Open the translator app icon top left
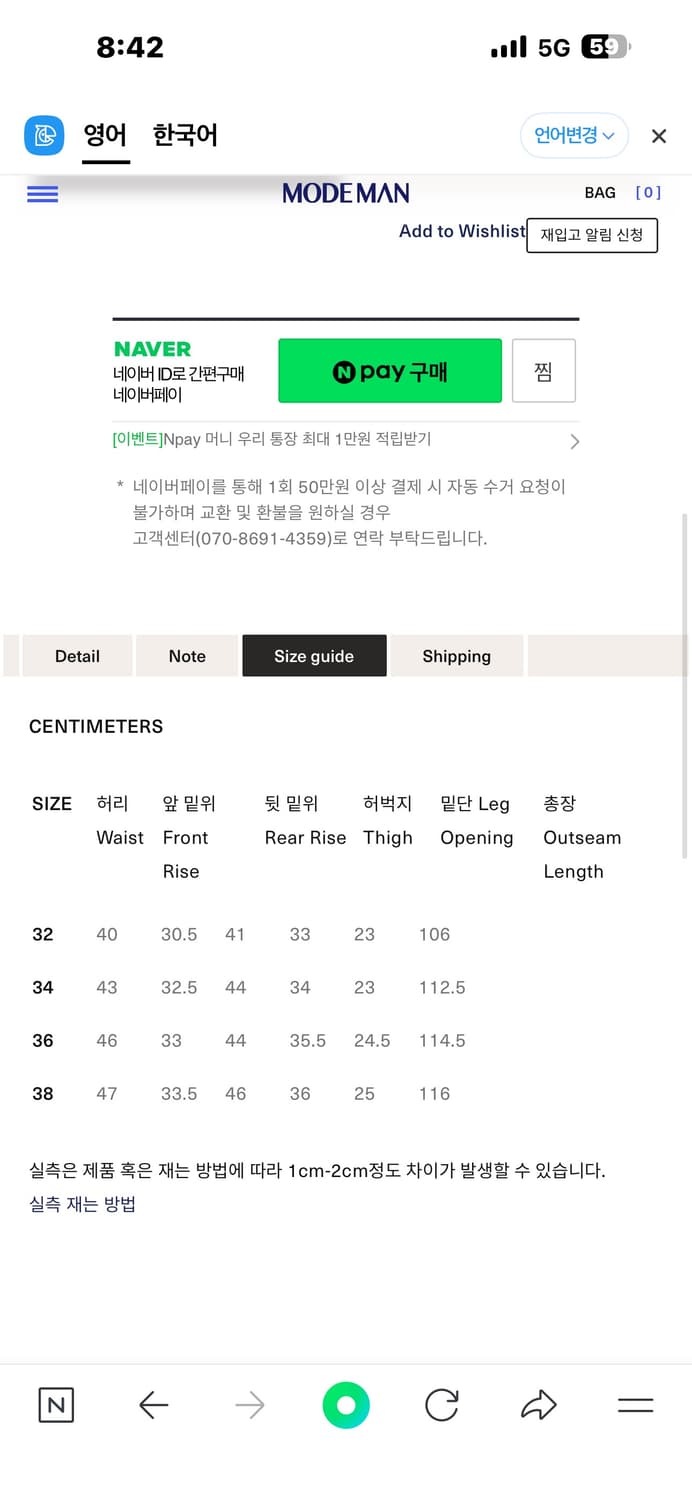 tap(41, 135)
